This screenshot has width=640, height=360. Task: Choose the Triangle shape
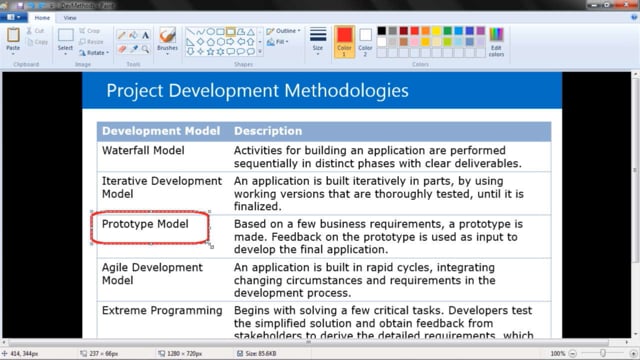(251, 31)
